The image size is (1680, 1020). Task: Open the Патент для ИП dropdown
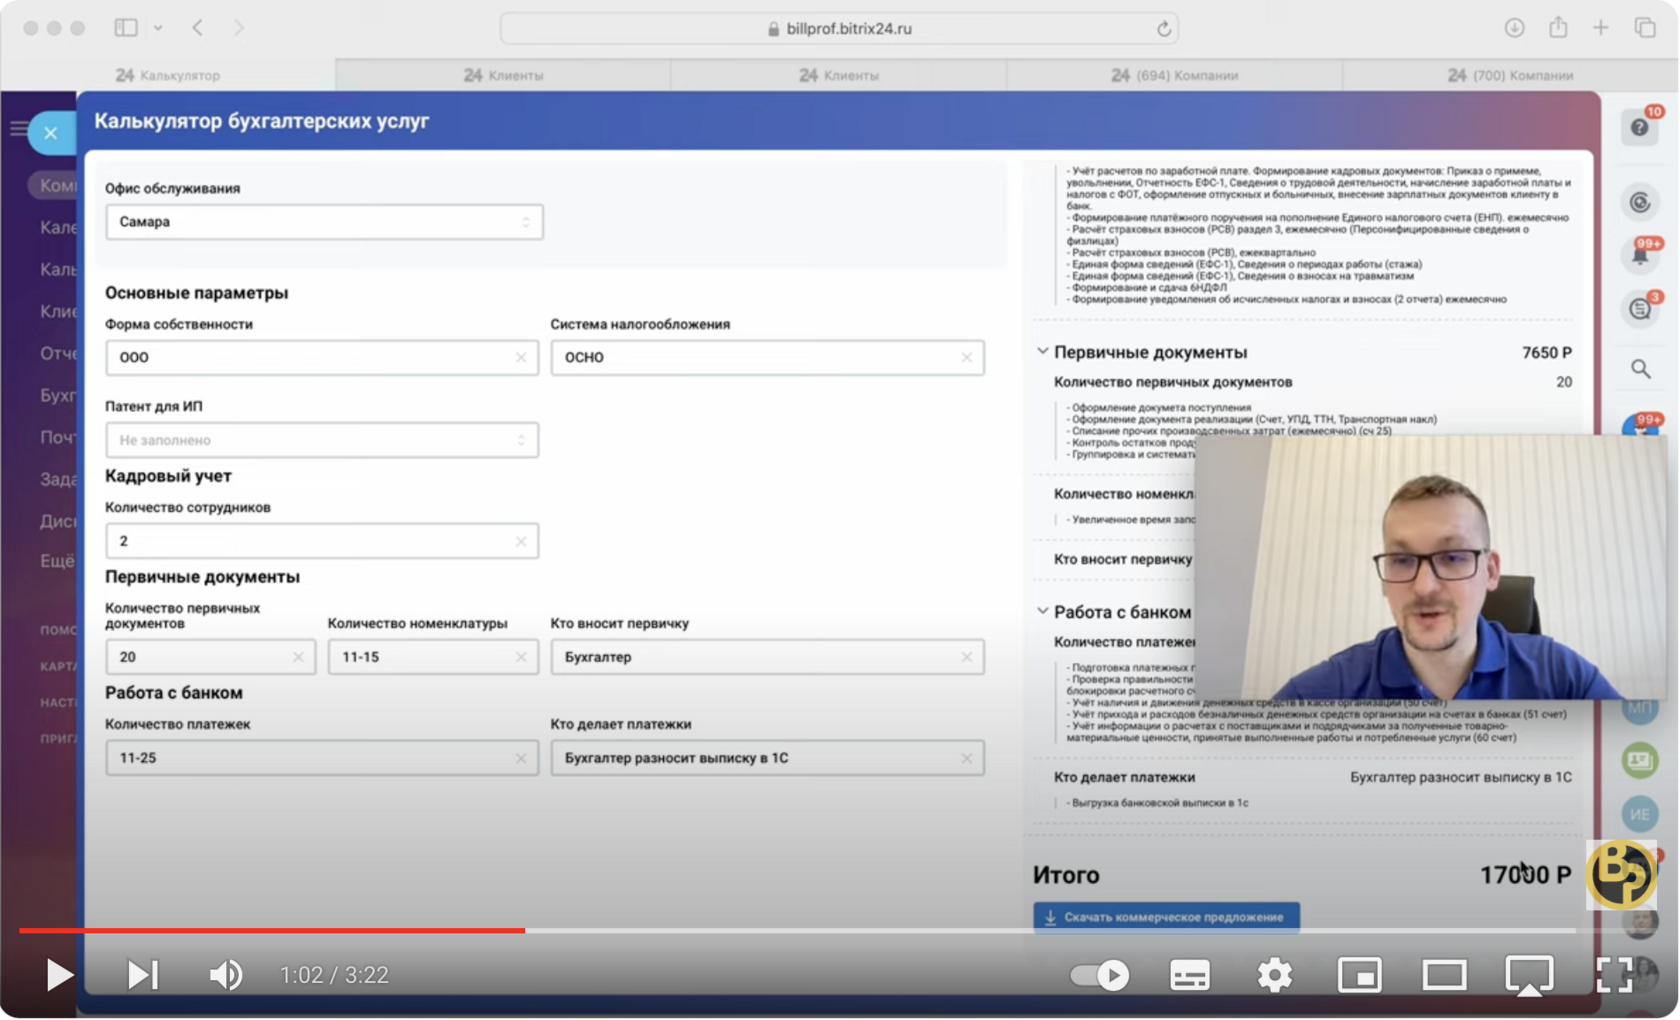pyautogui.click(x=322, y=440)
